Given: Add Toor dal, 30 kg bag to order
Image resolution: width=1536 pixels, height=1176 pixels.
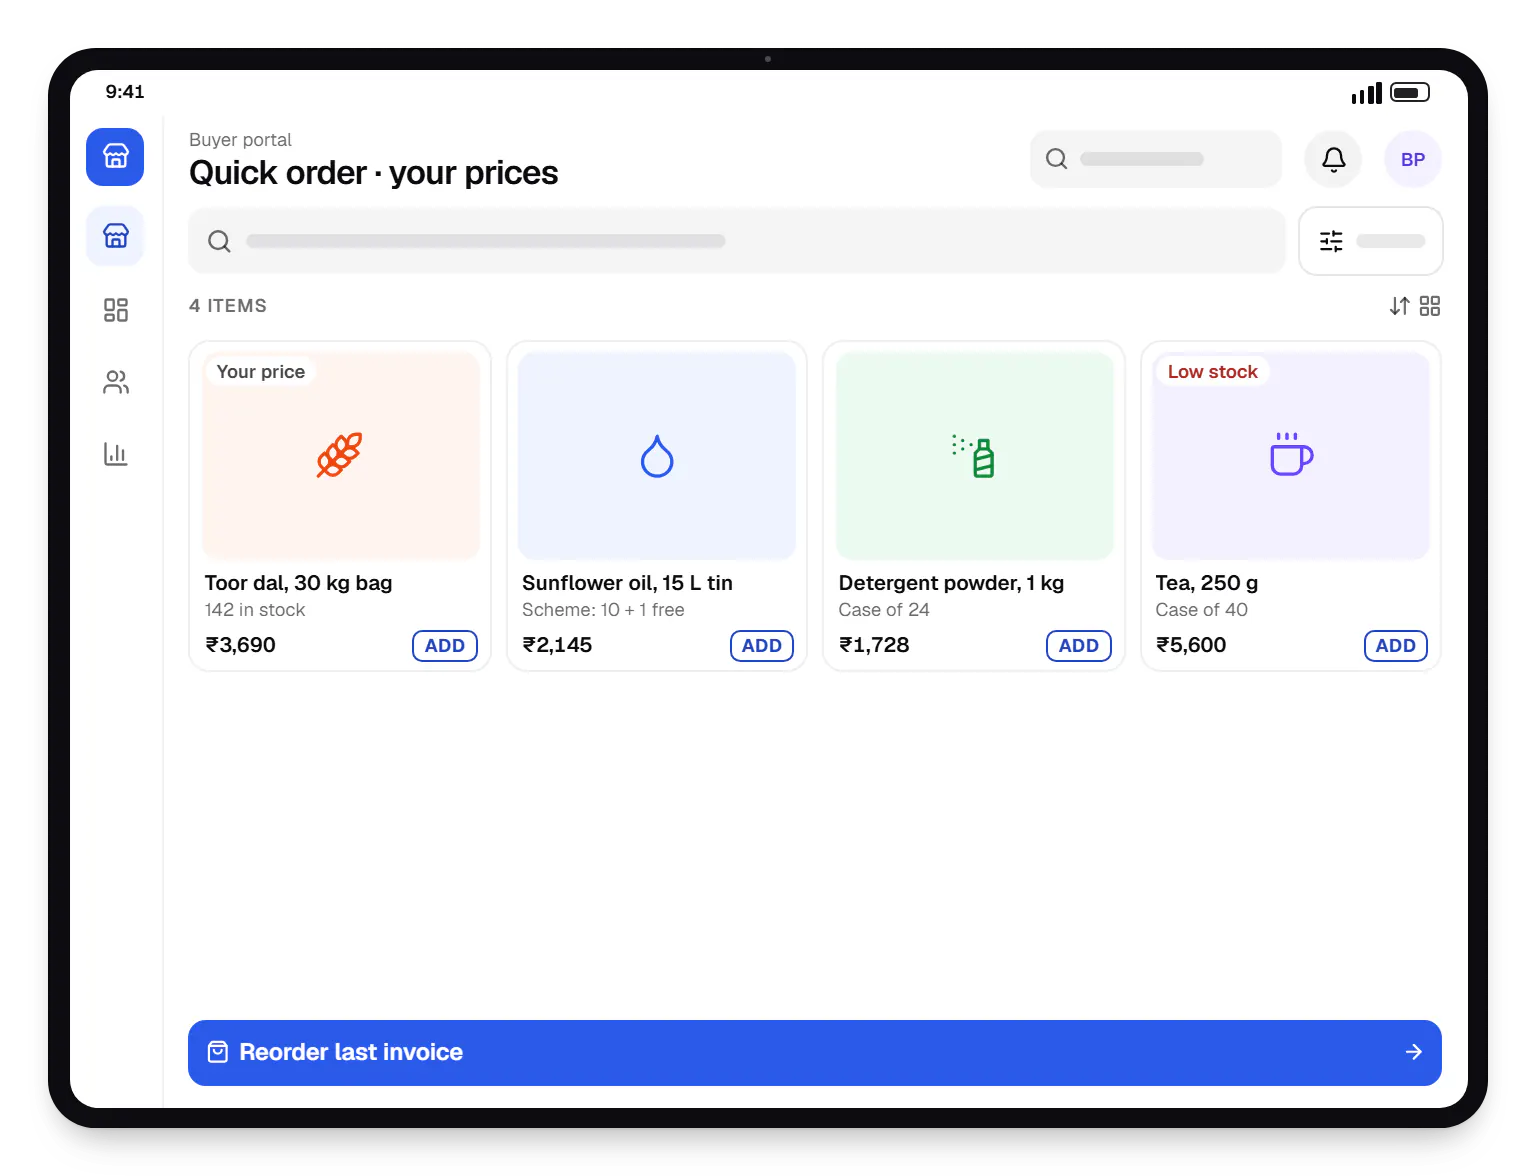Looking at the screenshot, I should (445, 646).
